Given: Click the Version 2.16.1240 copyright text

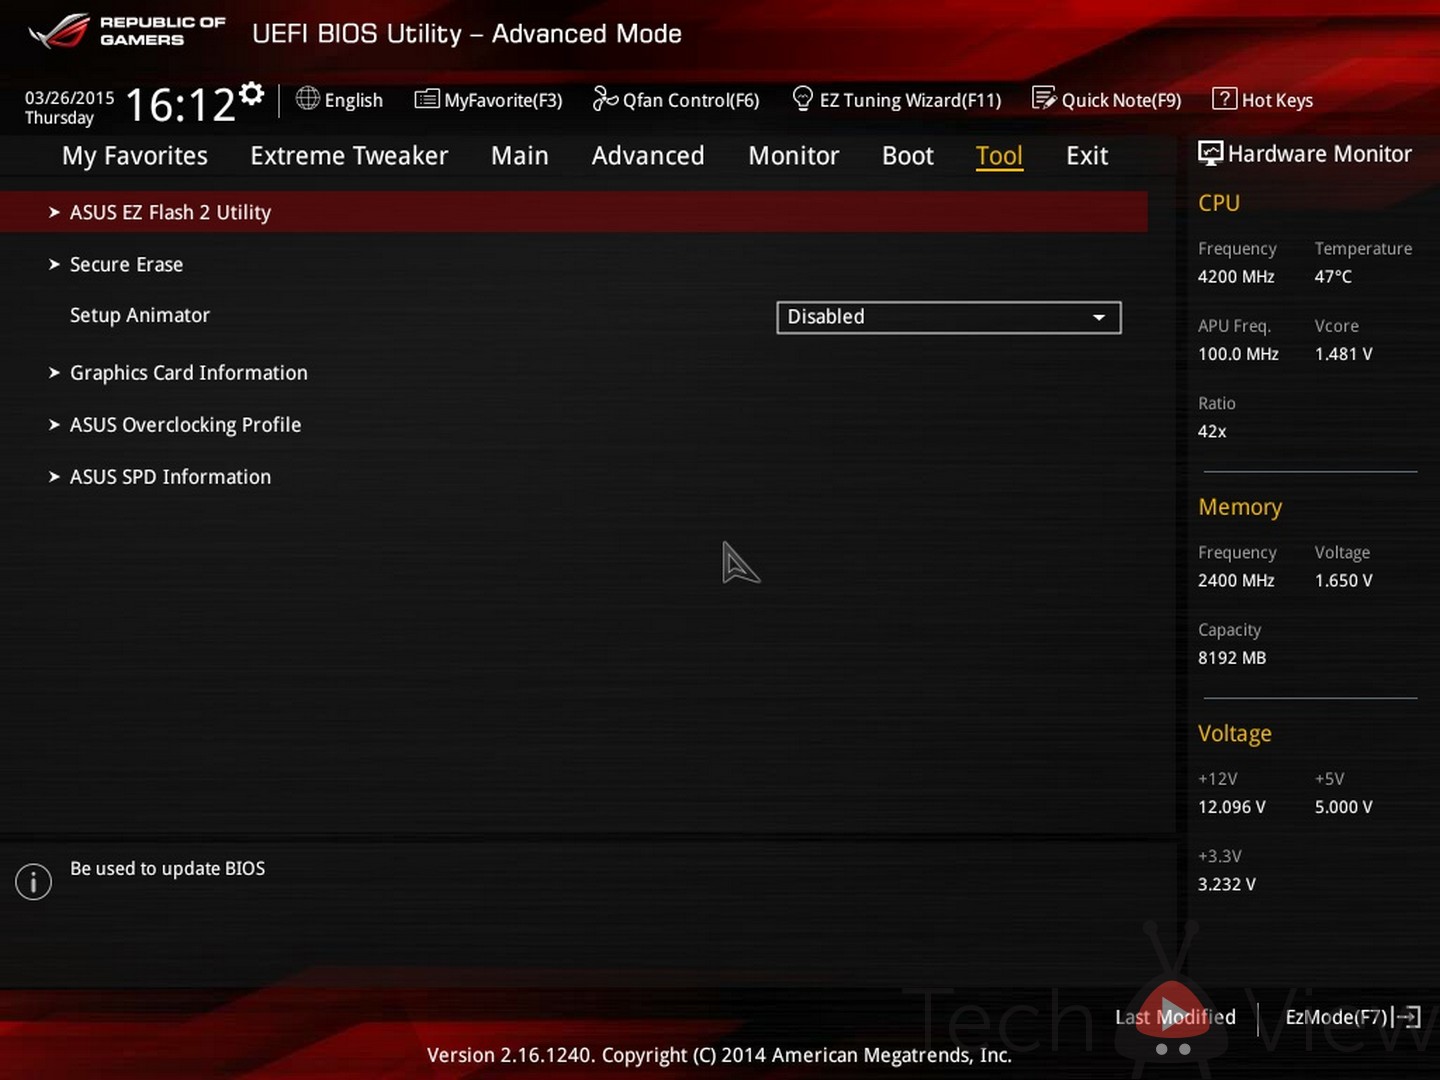Looking at the screenshot, I should pyautogui.click(x=719, y=1055).
